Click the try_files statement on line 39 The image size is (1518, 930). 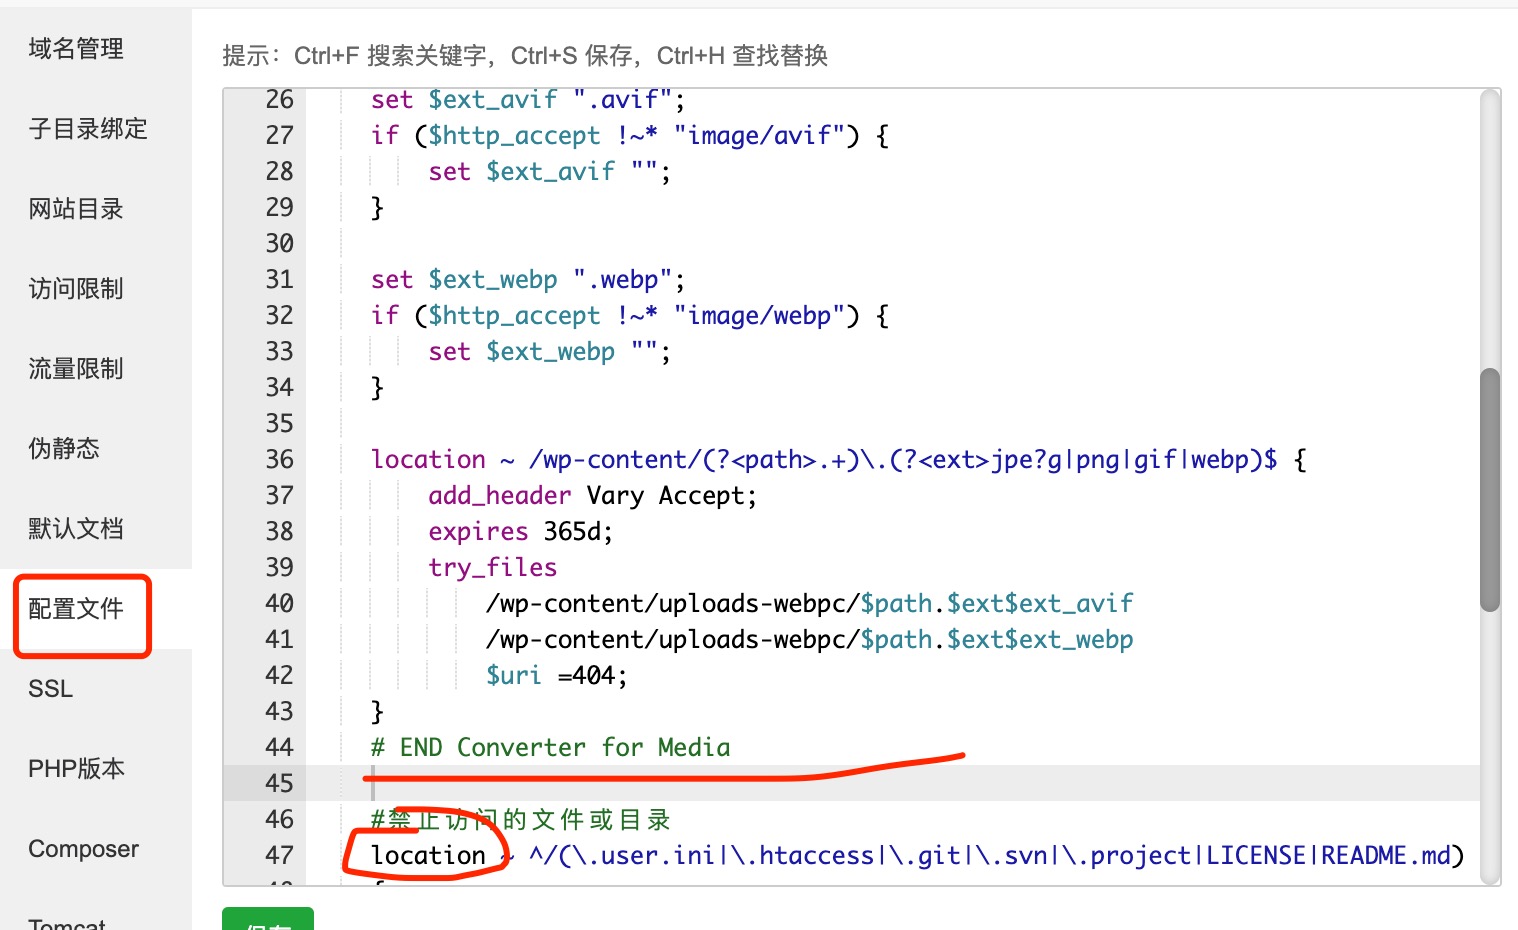pyautogui.click(x=492, y=567)
